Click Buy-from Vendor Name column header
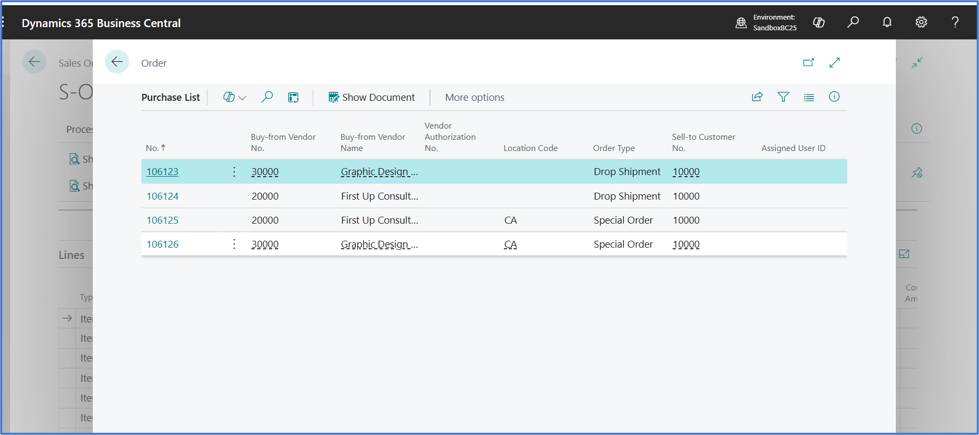Screen dimensions: 979x435 pyautogui.click(x=373, y=142)
